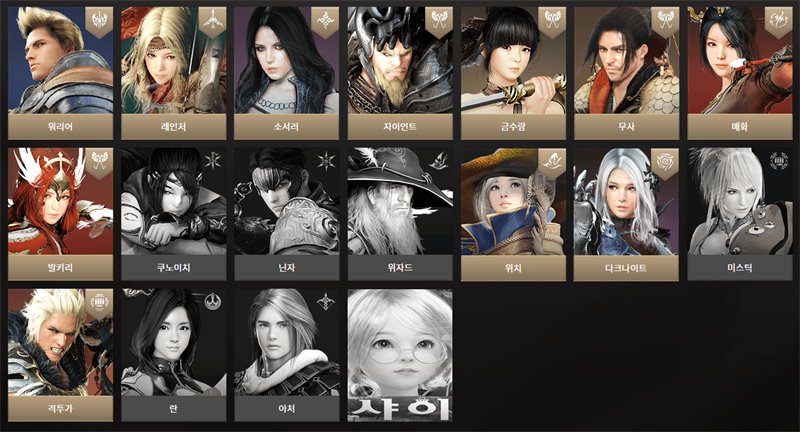
Task: Open the 위자드 character portrait
Action: coord(400,201)
